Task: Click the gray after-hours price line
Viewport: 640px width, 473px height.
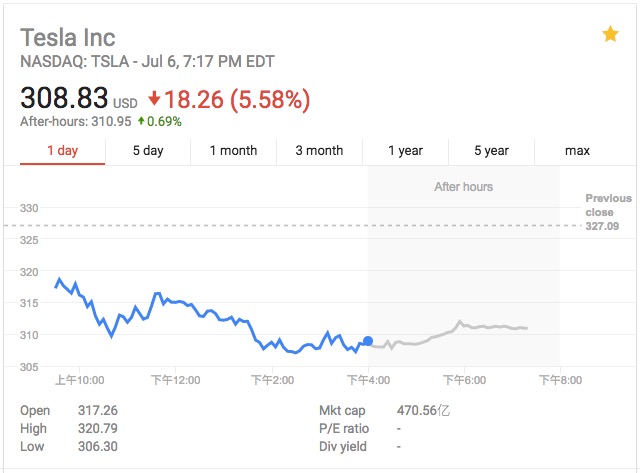Action: (449, 333)
